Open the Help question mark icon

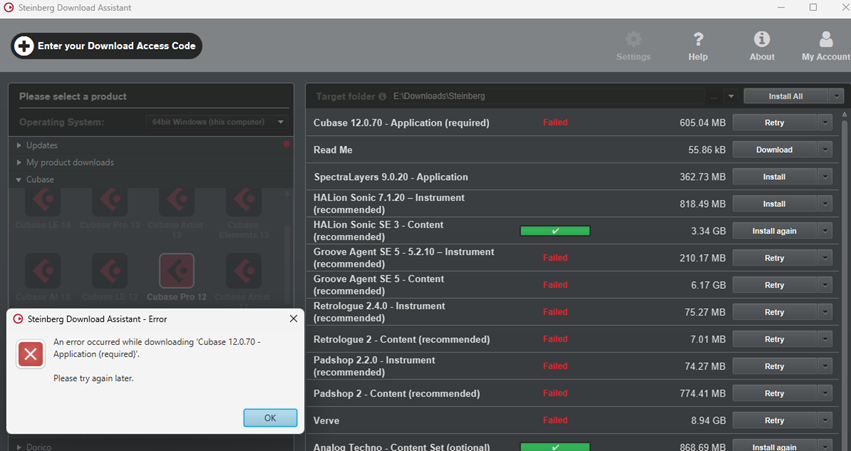(x=698, y=40)
